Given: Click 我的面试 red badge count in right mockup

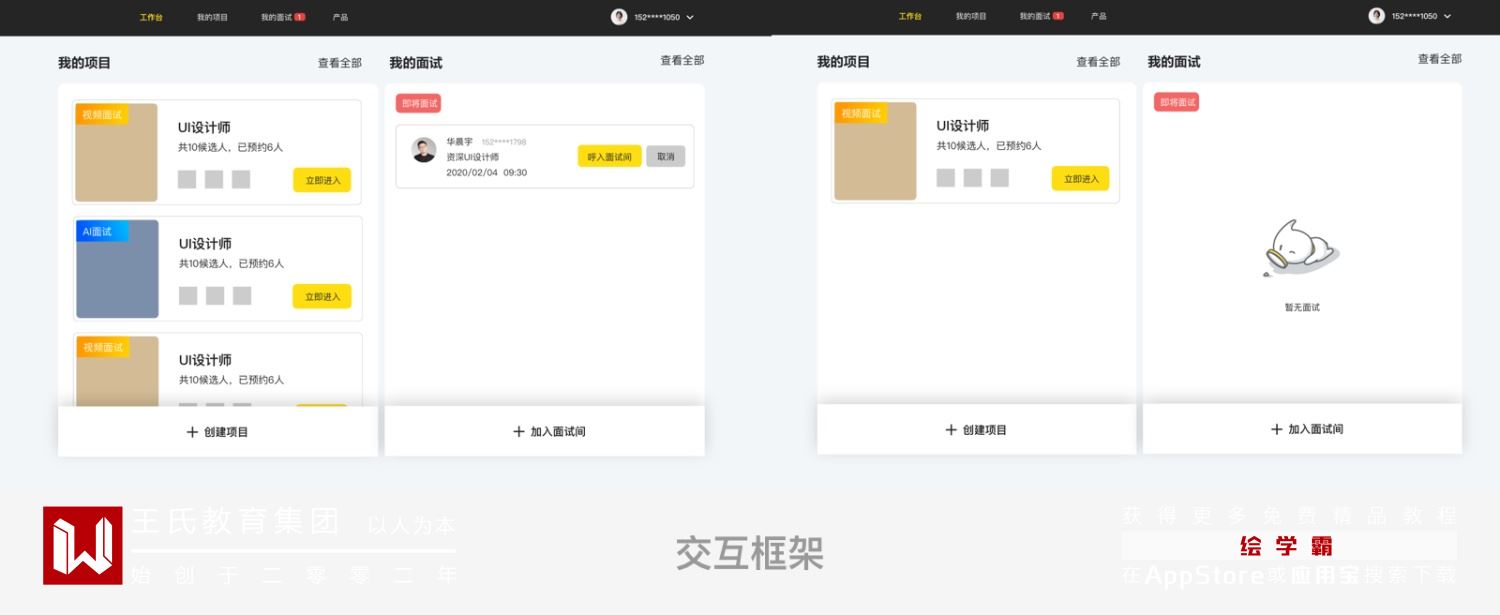Looking at the screenshot, I should [1059, 16].
